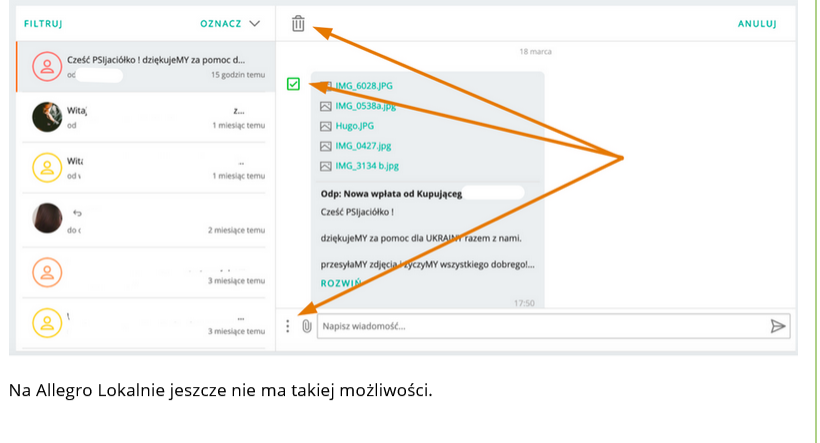Open the Filtruj filter menu
The image size is (820, 443).
[44, 23]
